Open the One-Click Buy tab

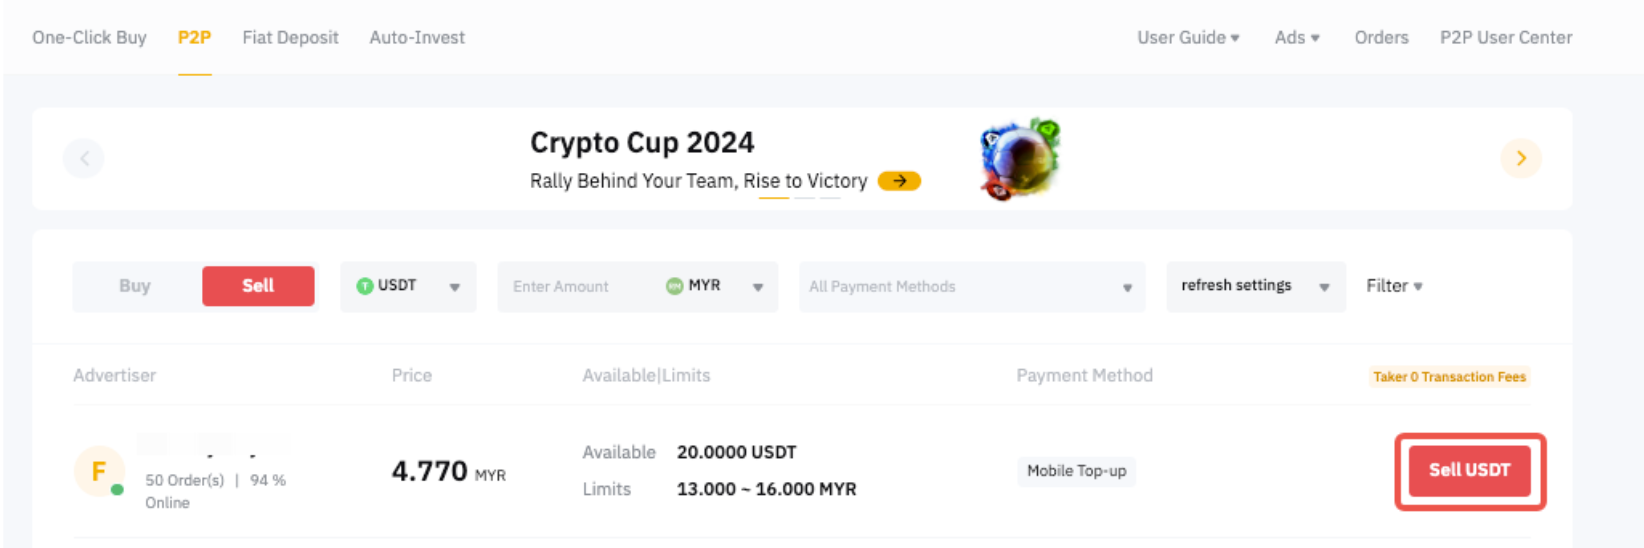click(89, 38)
